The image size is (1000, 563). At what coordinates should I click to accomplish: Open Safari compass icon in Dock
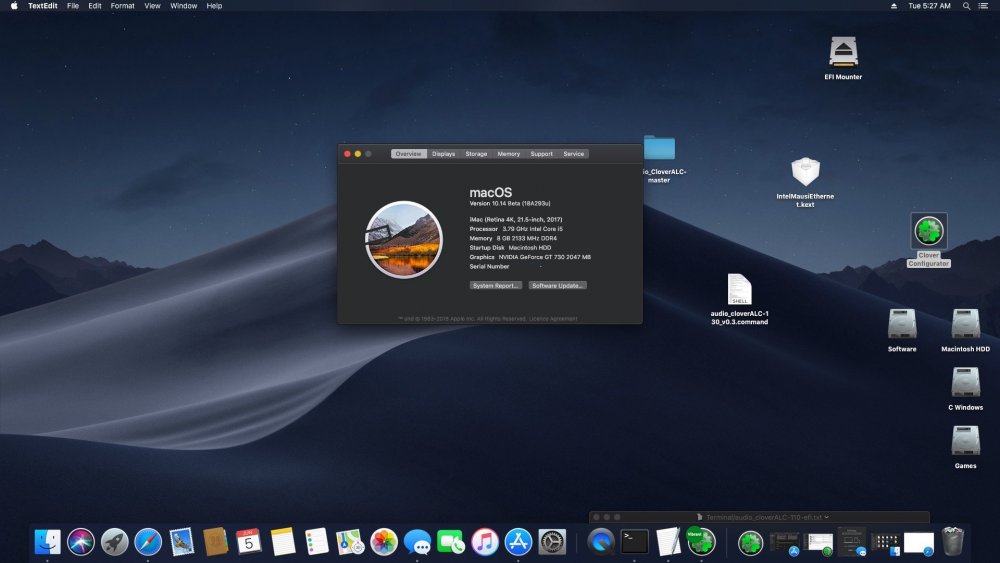pos(148,543)
